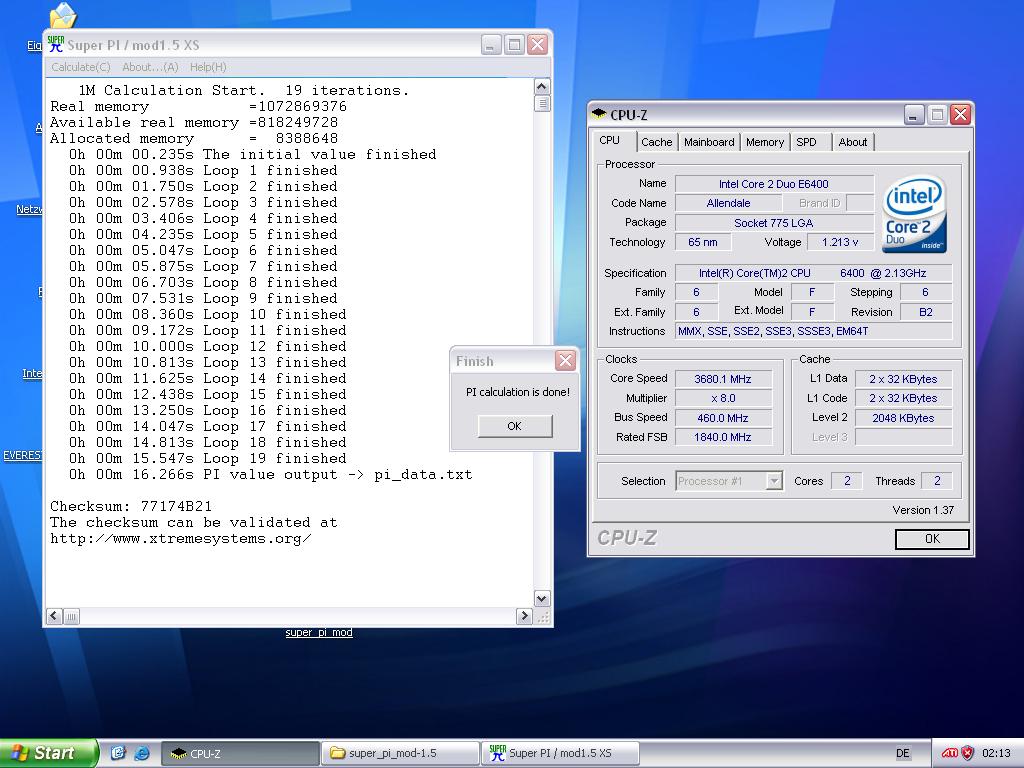The width and height of the screenshot is (1024, 768).
Task: Click the horizontal scrollbar thumb in Super PI
Action: (x=72, y=616)
